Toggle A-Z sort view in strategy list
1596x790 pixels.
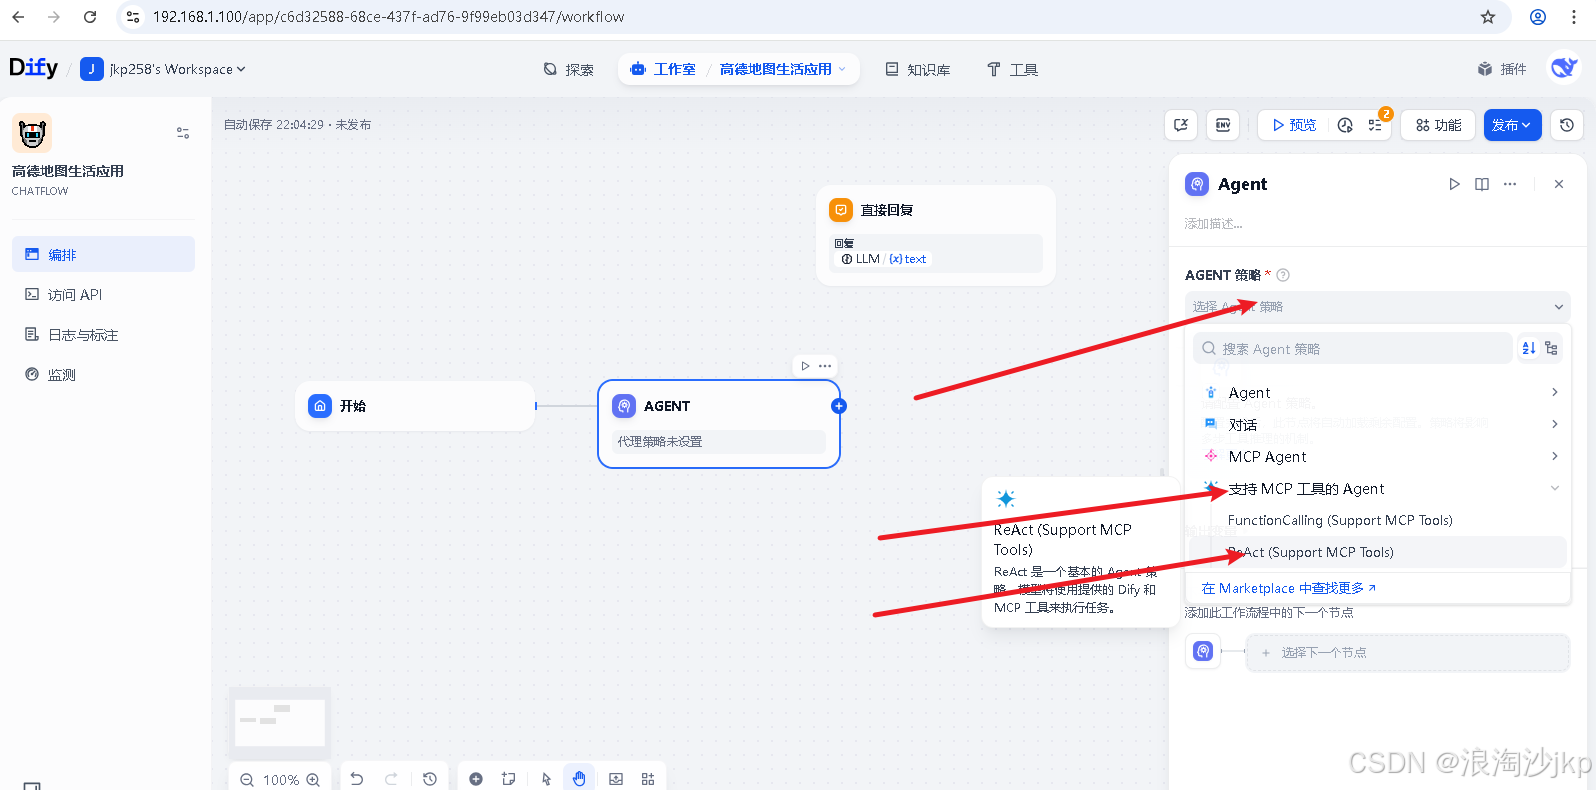(1529, 348)
